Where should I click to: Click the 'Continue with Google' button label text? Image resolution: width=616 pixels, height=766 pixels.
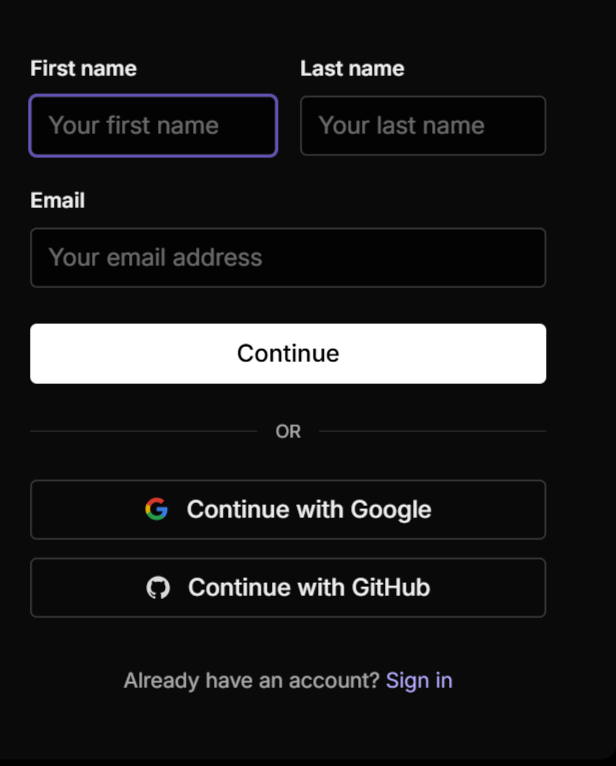(x=309, y=510)
